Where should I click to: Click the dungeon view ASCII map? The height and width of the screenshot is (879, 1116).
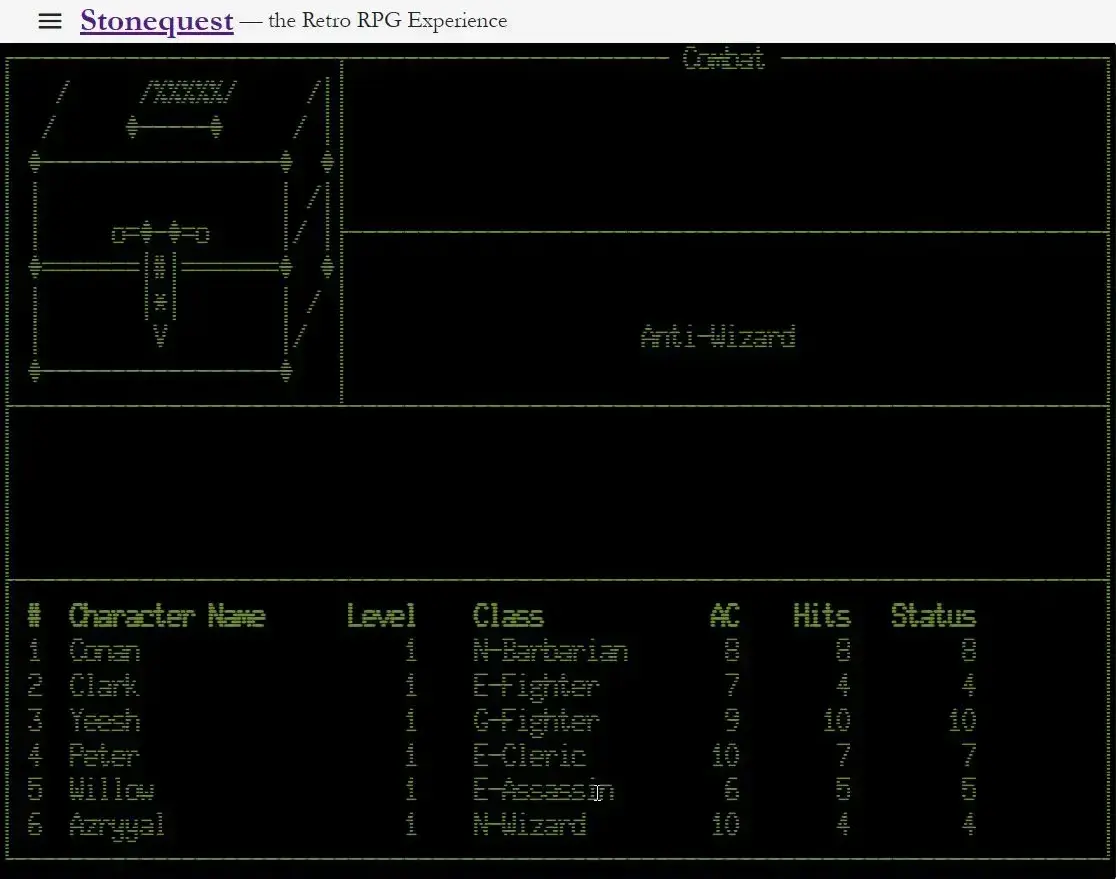point(181,231)
